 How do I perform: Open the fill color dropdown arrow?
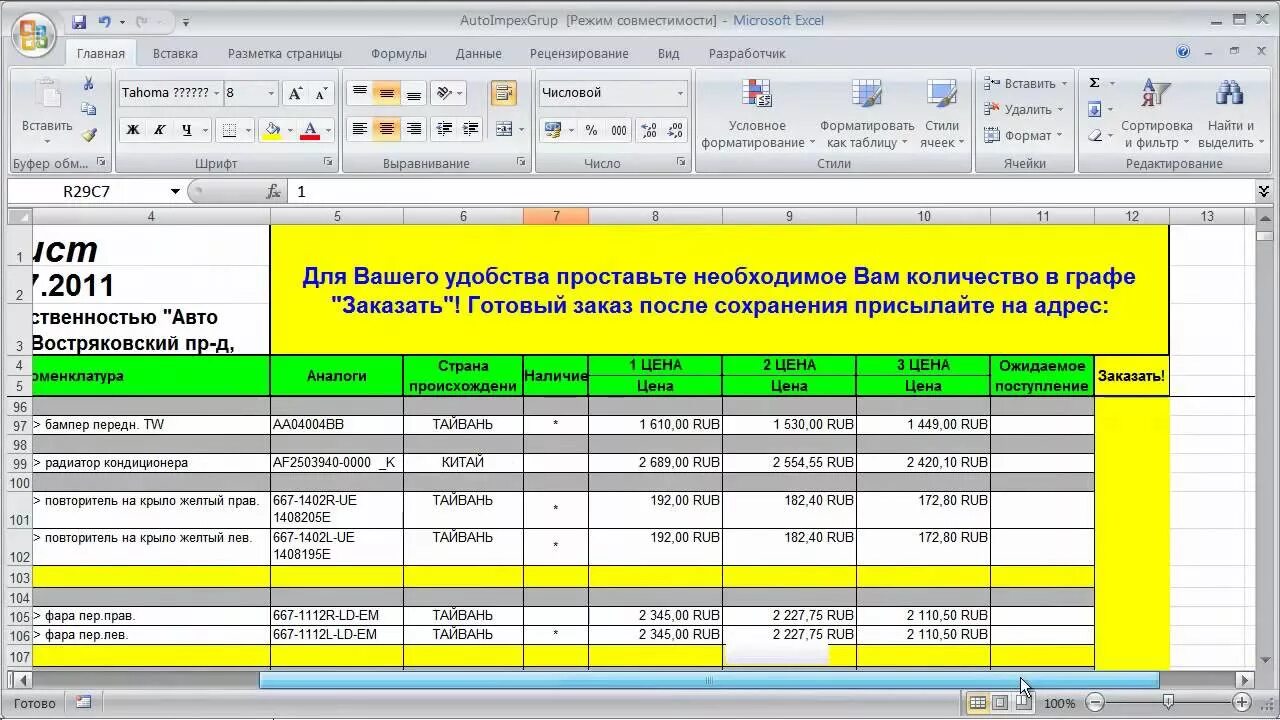(x=290, y=130)
